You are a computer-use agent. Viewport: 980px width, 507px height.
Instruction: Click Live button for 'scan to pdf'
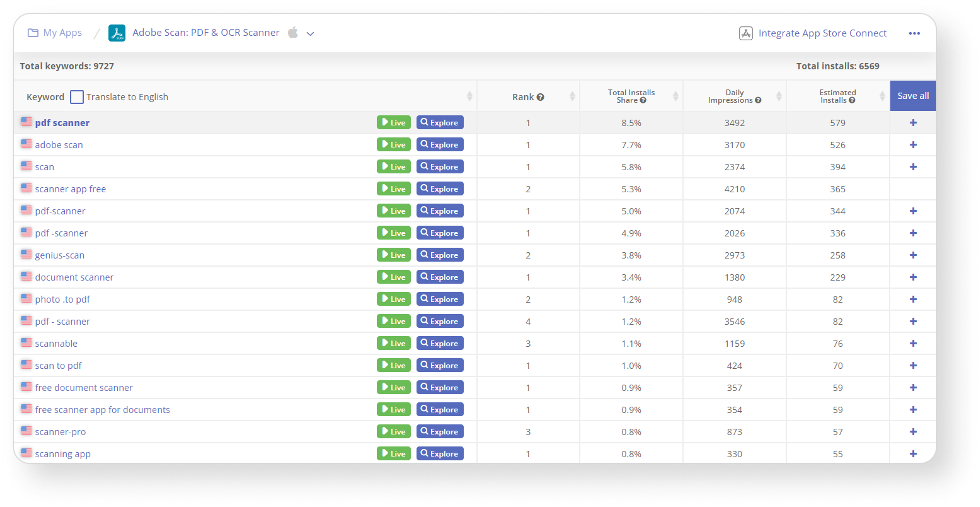[x=394, y=365]
